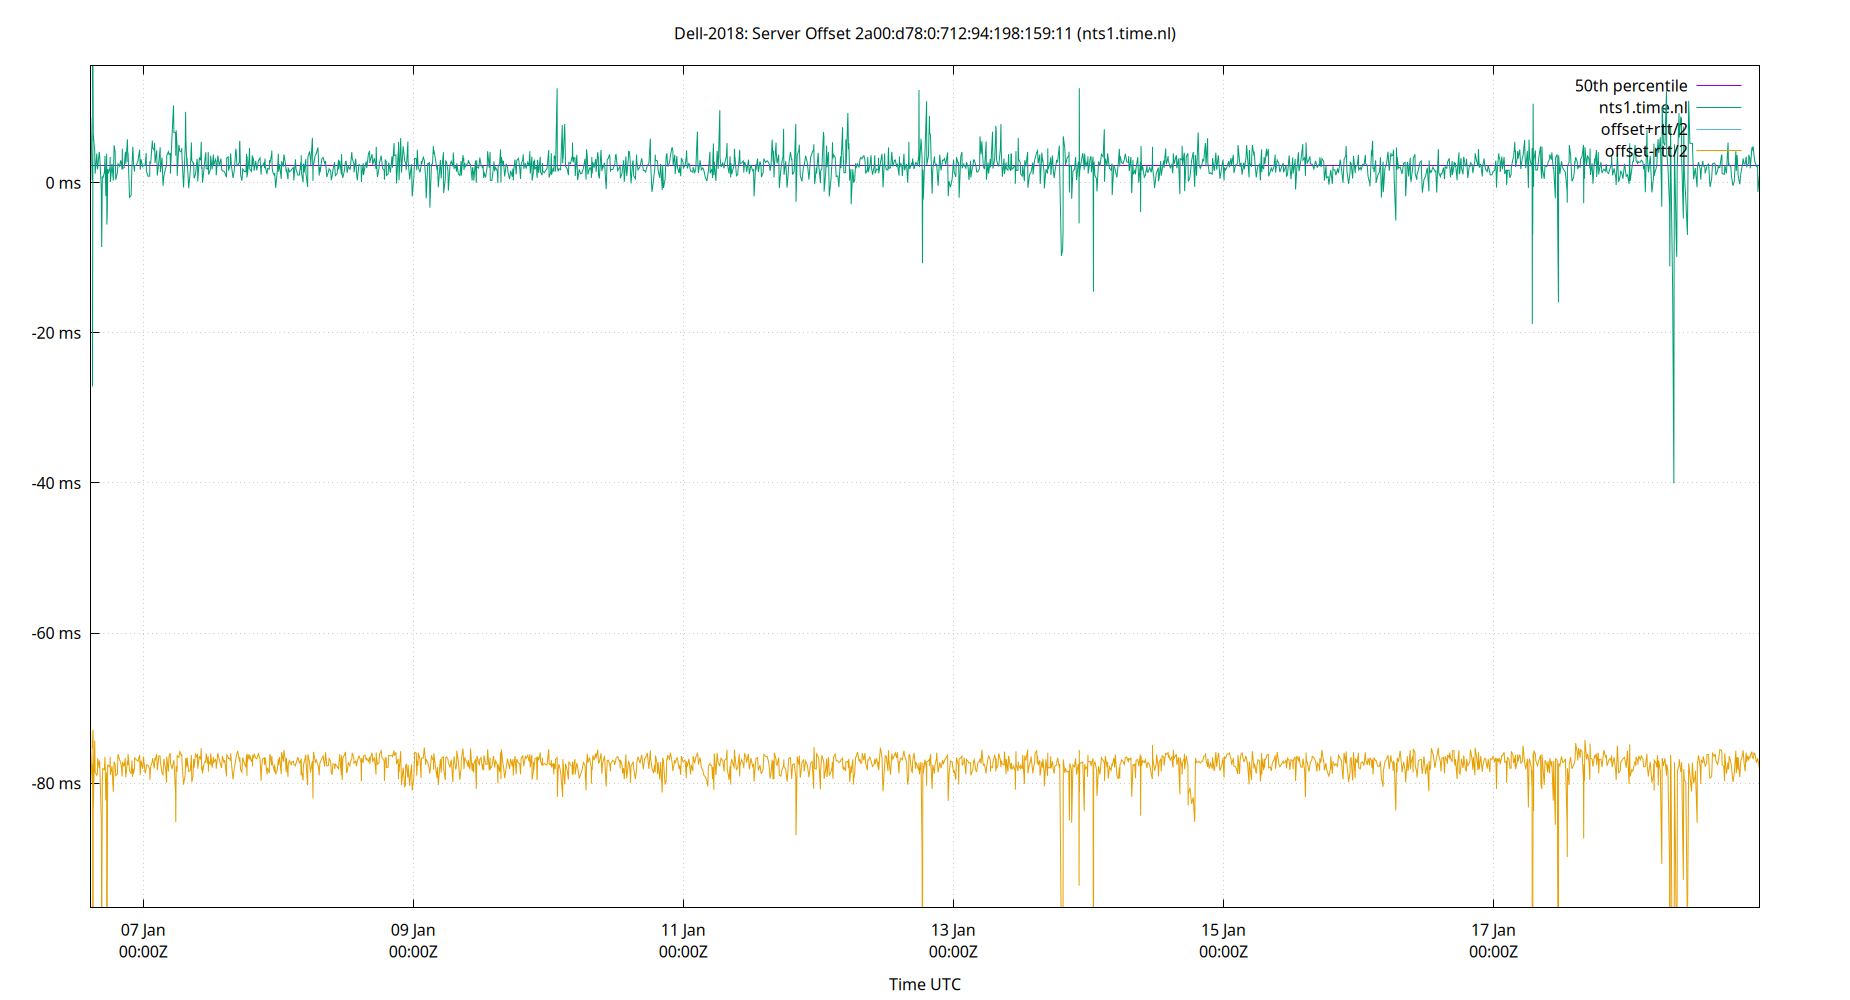Select the 17 Jan 00:00Z tick label
The image size is (1850, 1000).
coord(1494,941)
